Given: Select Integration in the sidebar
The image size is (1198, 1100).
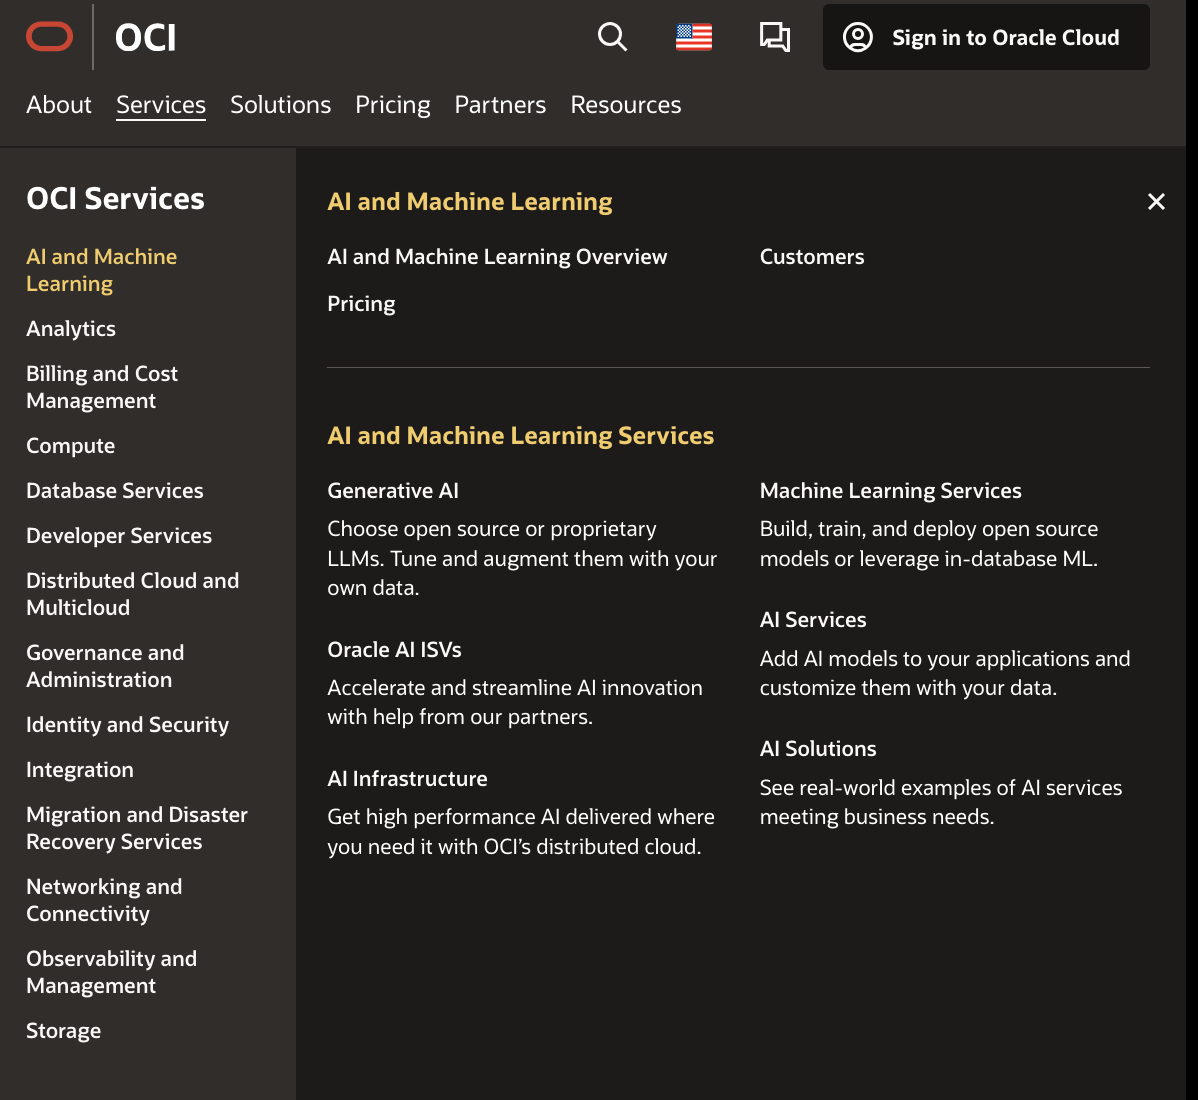Looking at the screenshot, I should pos(80,769).
